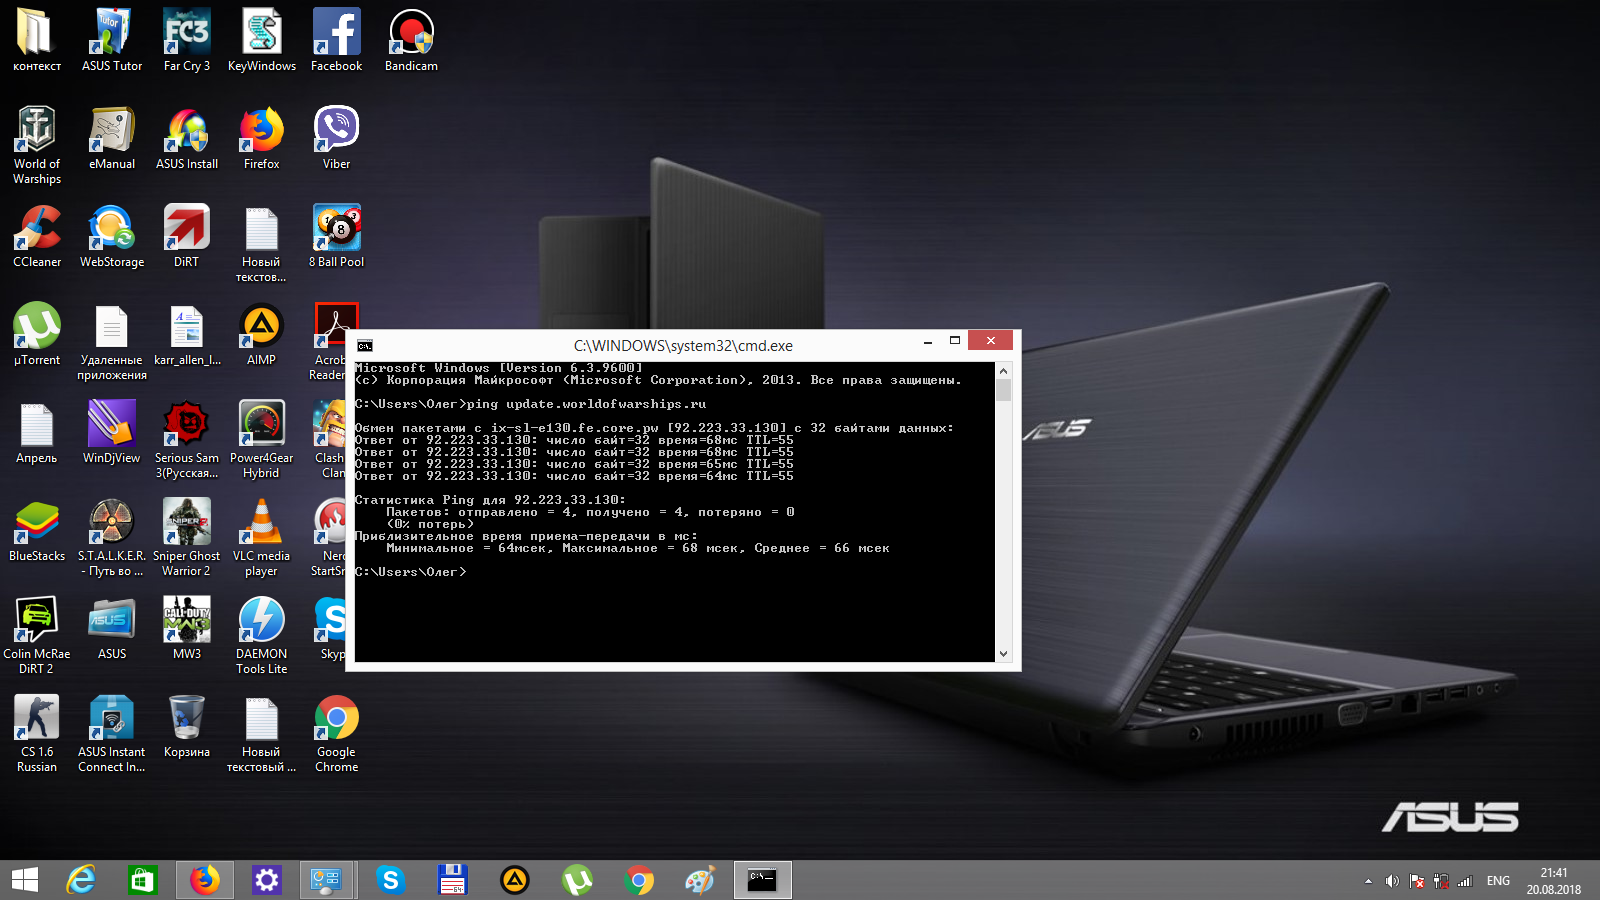The image size is (1600, 900).
Task: Click the DAEMON Tools Lite icon
Action: click(x=261, y=635)
